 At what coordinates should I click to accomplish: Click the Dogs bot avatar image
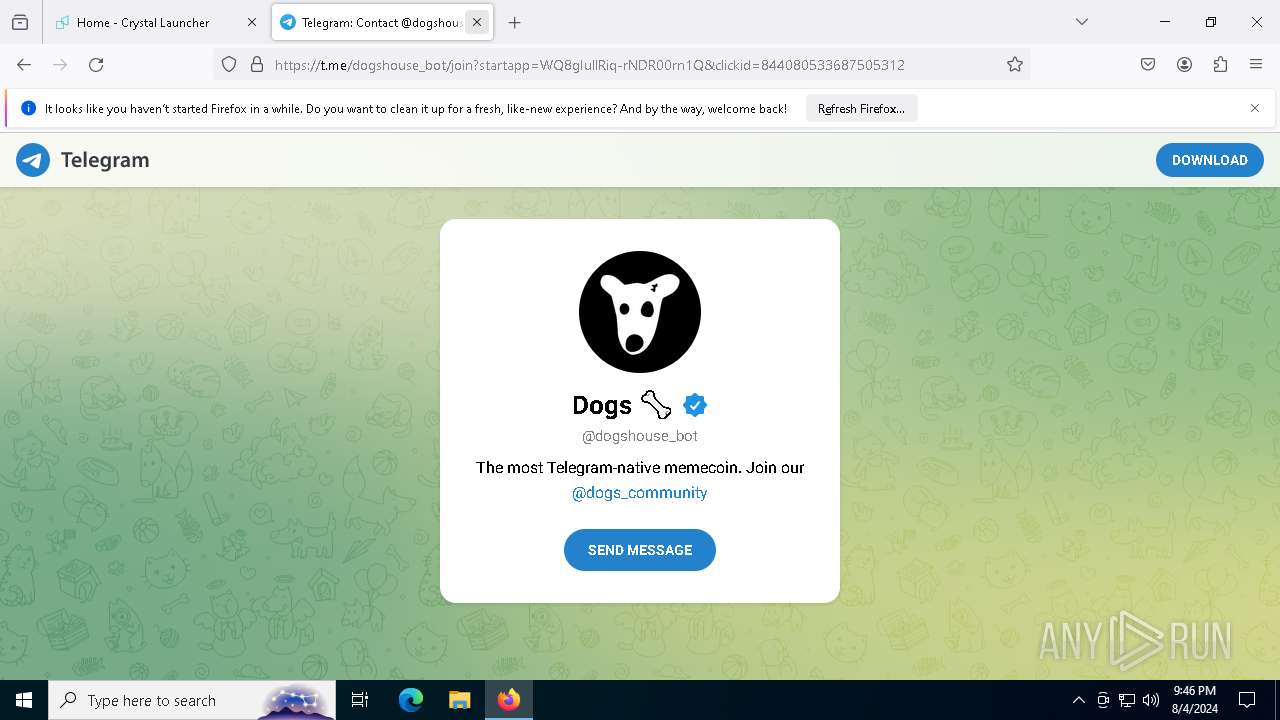[640, 312]
